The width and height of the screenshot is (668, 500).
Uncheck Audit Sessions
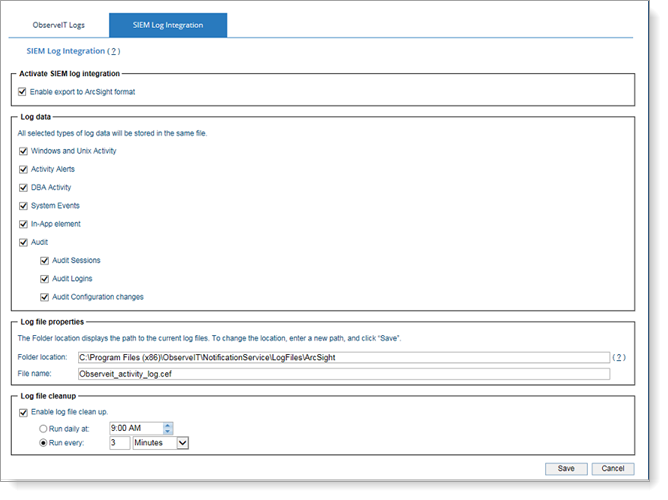tap(44, 260)
